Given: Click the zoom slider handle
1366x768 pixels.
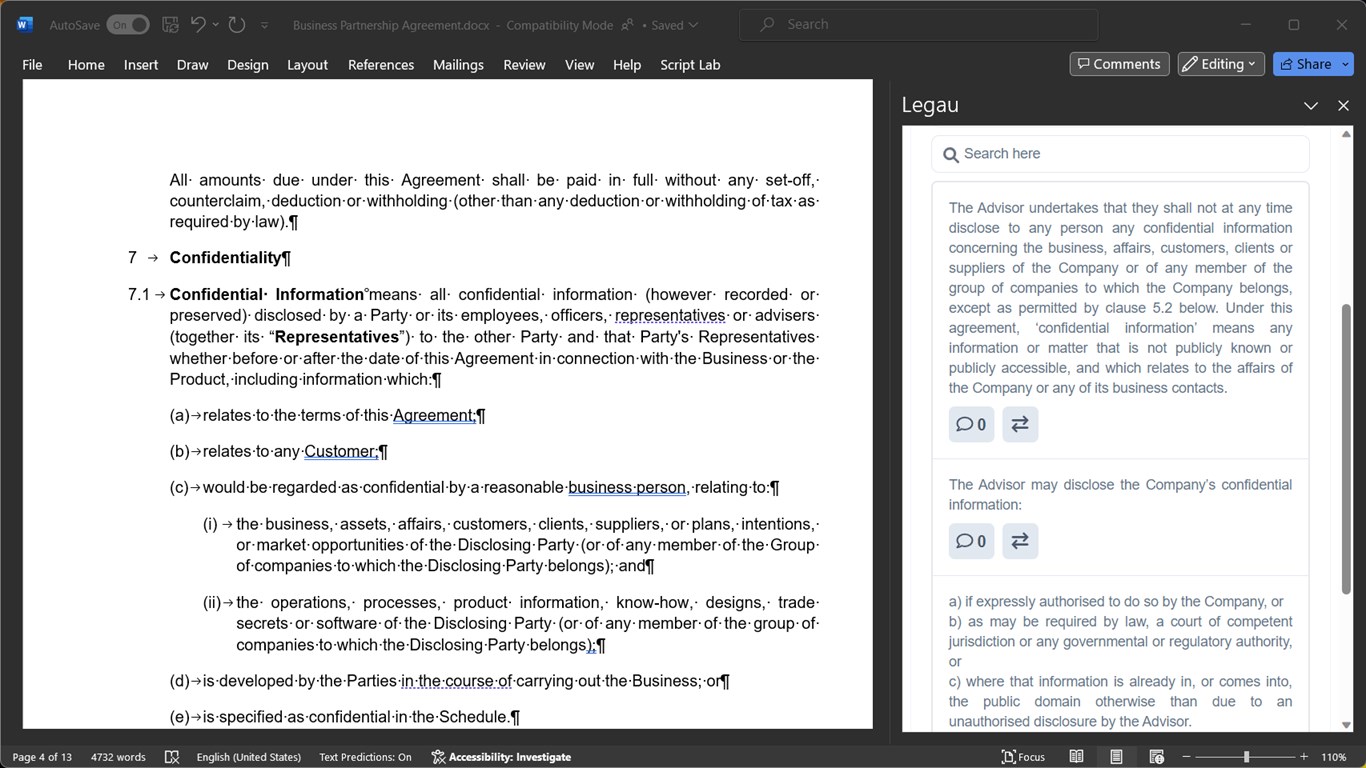Looking at the screenshot, I should pos(1246,757).
